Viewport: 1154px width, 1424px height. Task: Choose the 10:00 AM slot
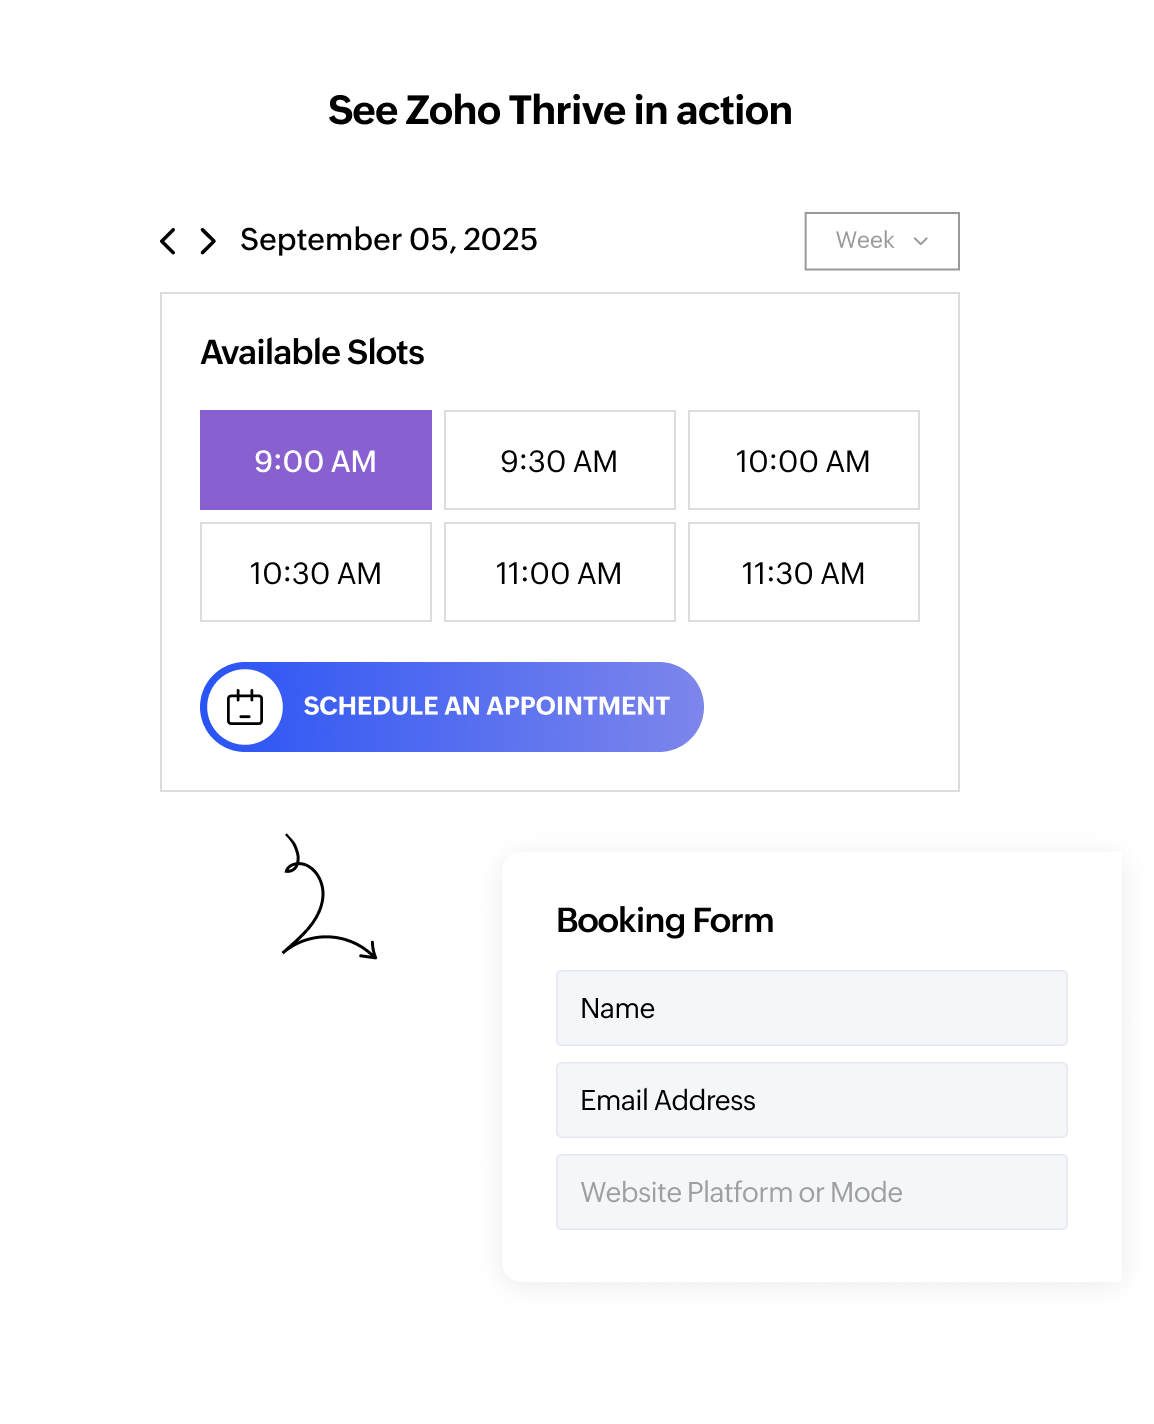[x=803, y=460]
